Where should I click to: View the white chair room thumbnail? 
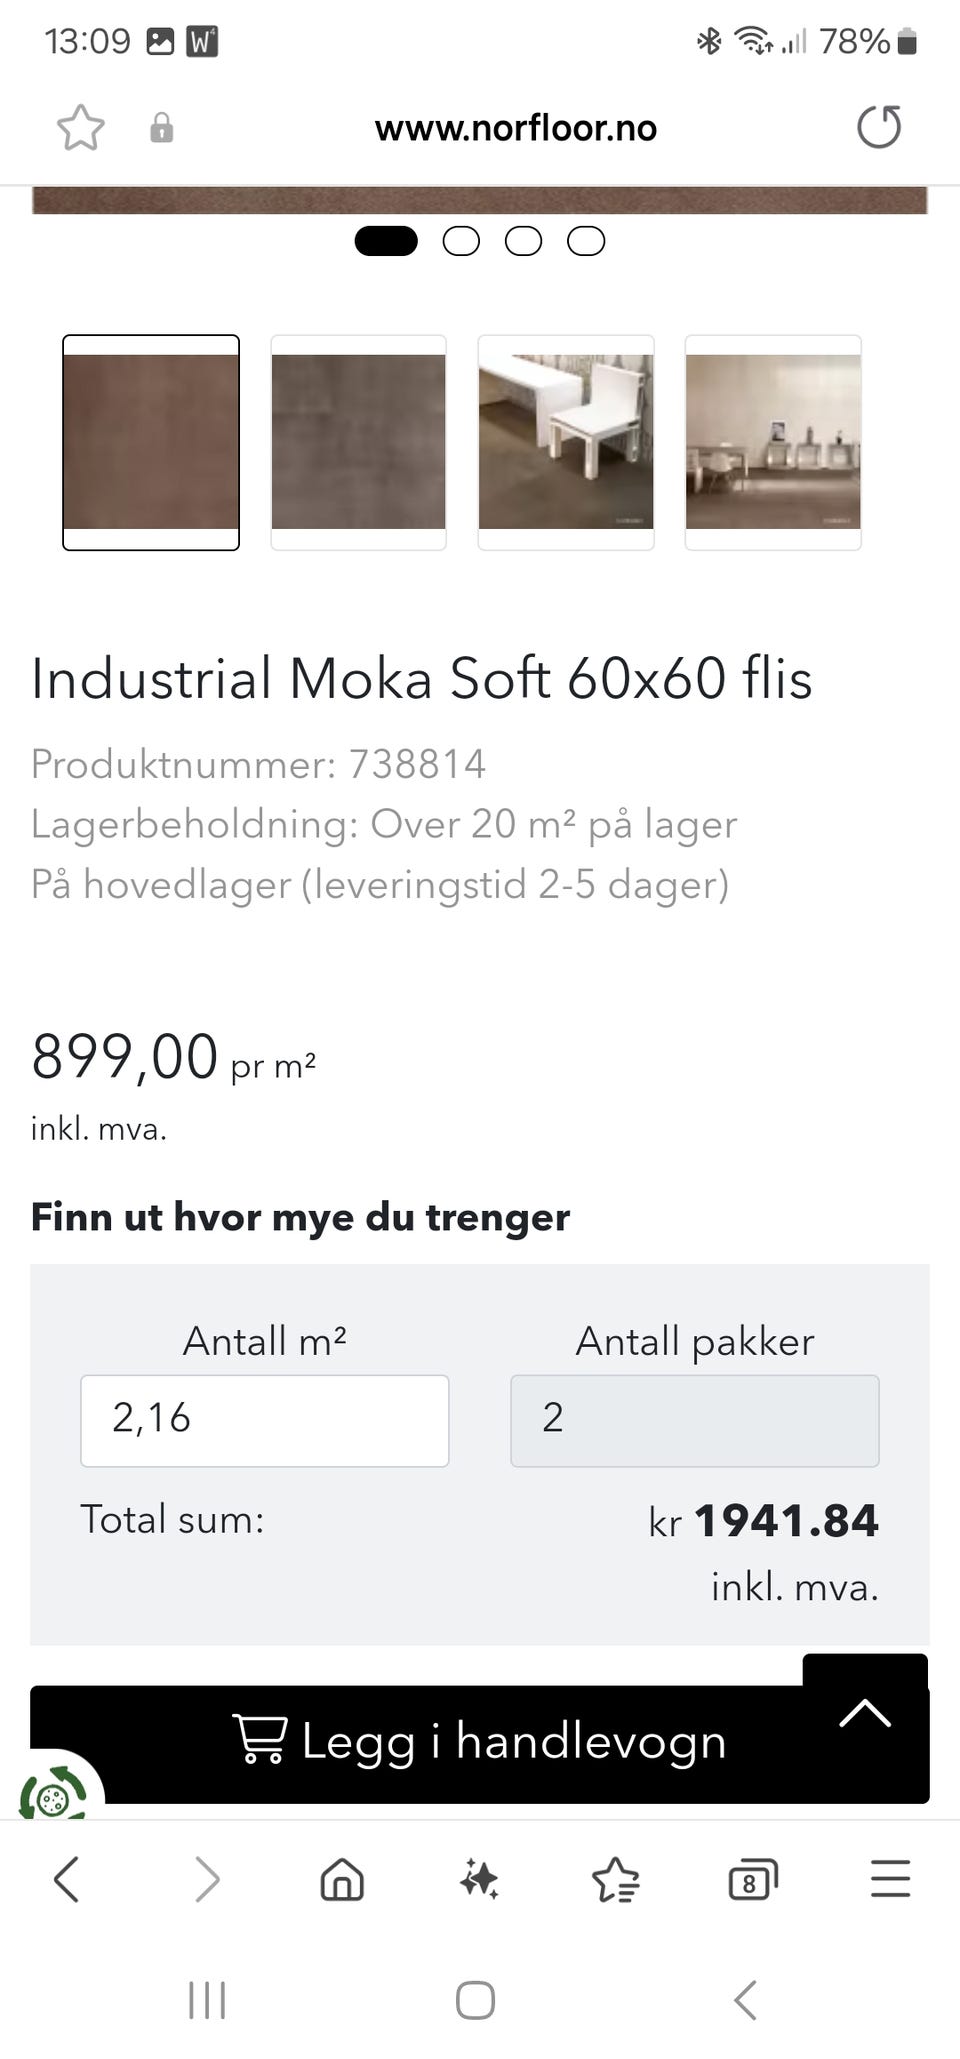566,442
